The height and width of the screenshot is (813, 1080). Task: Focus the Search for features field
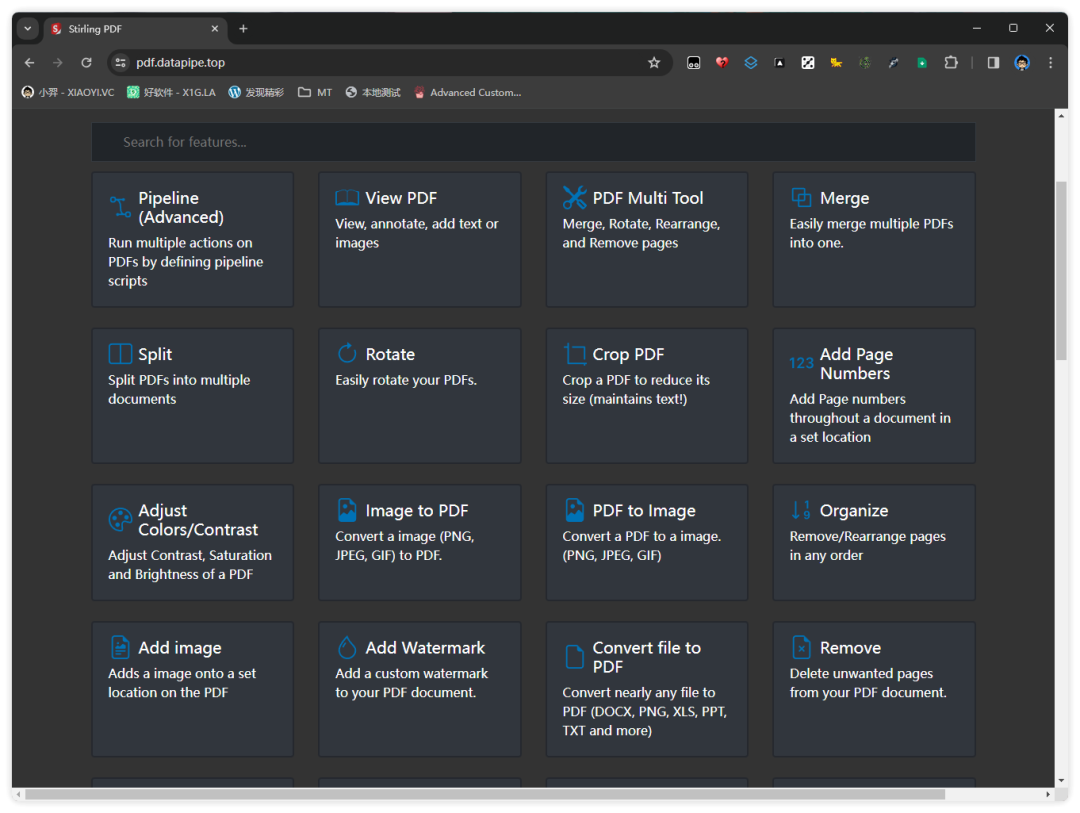pyautogui.click(x=533, y=142)
